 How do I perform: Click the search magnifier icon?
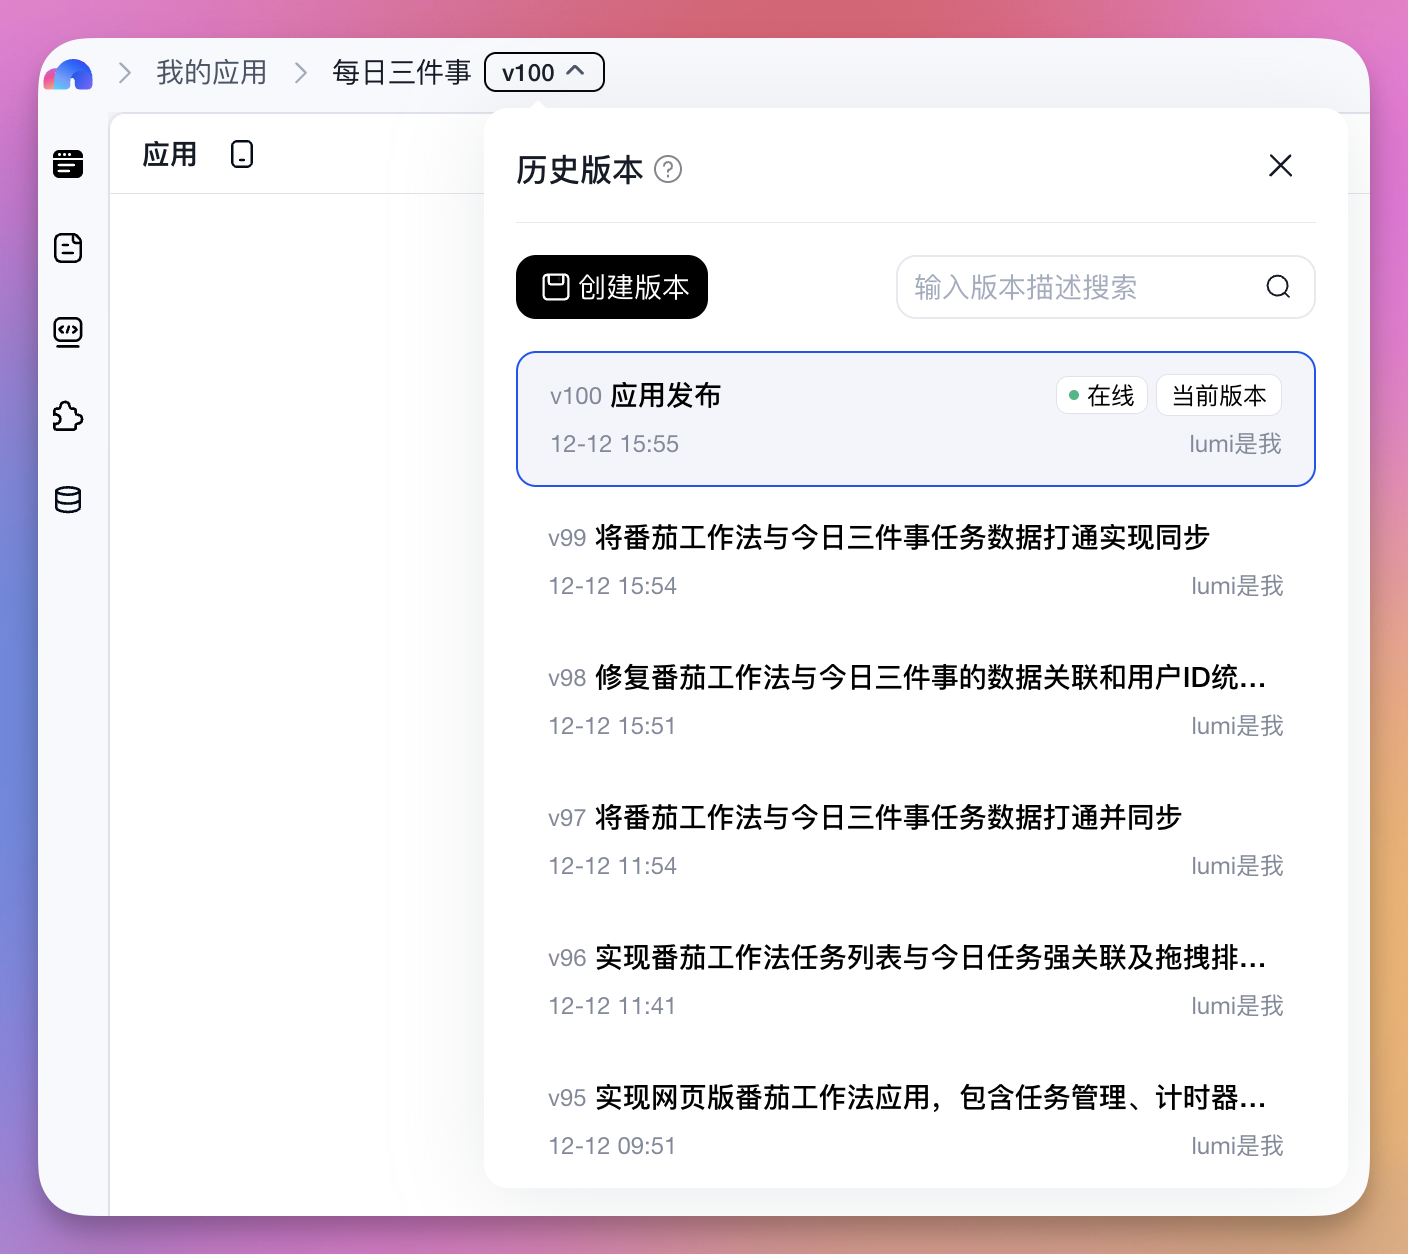(x=1278, y=288)
